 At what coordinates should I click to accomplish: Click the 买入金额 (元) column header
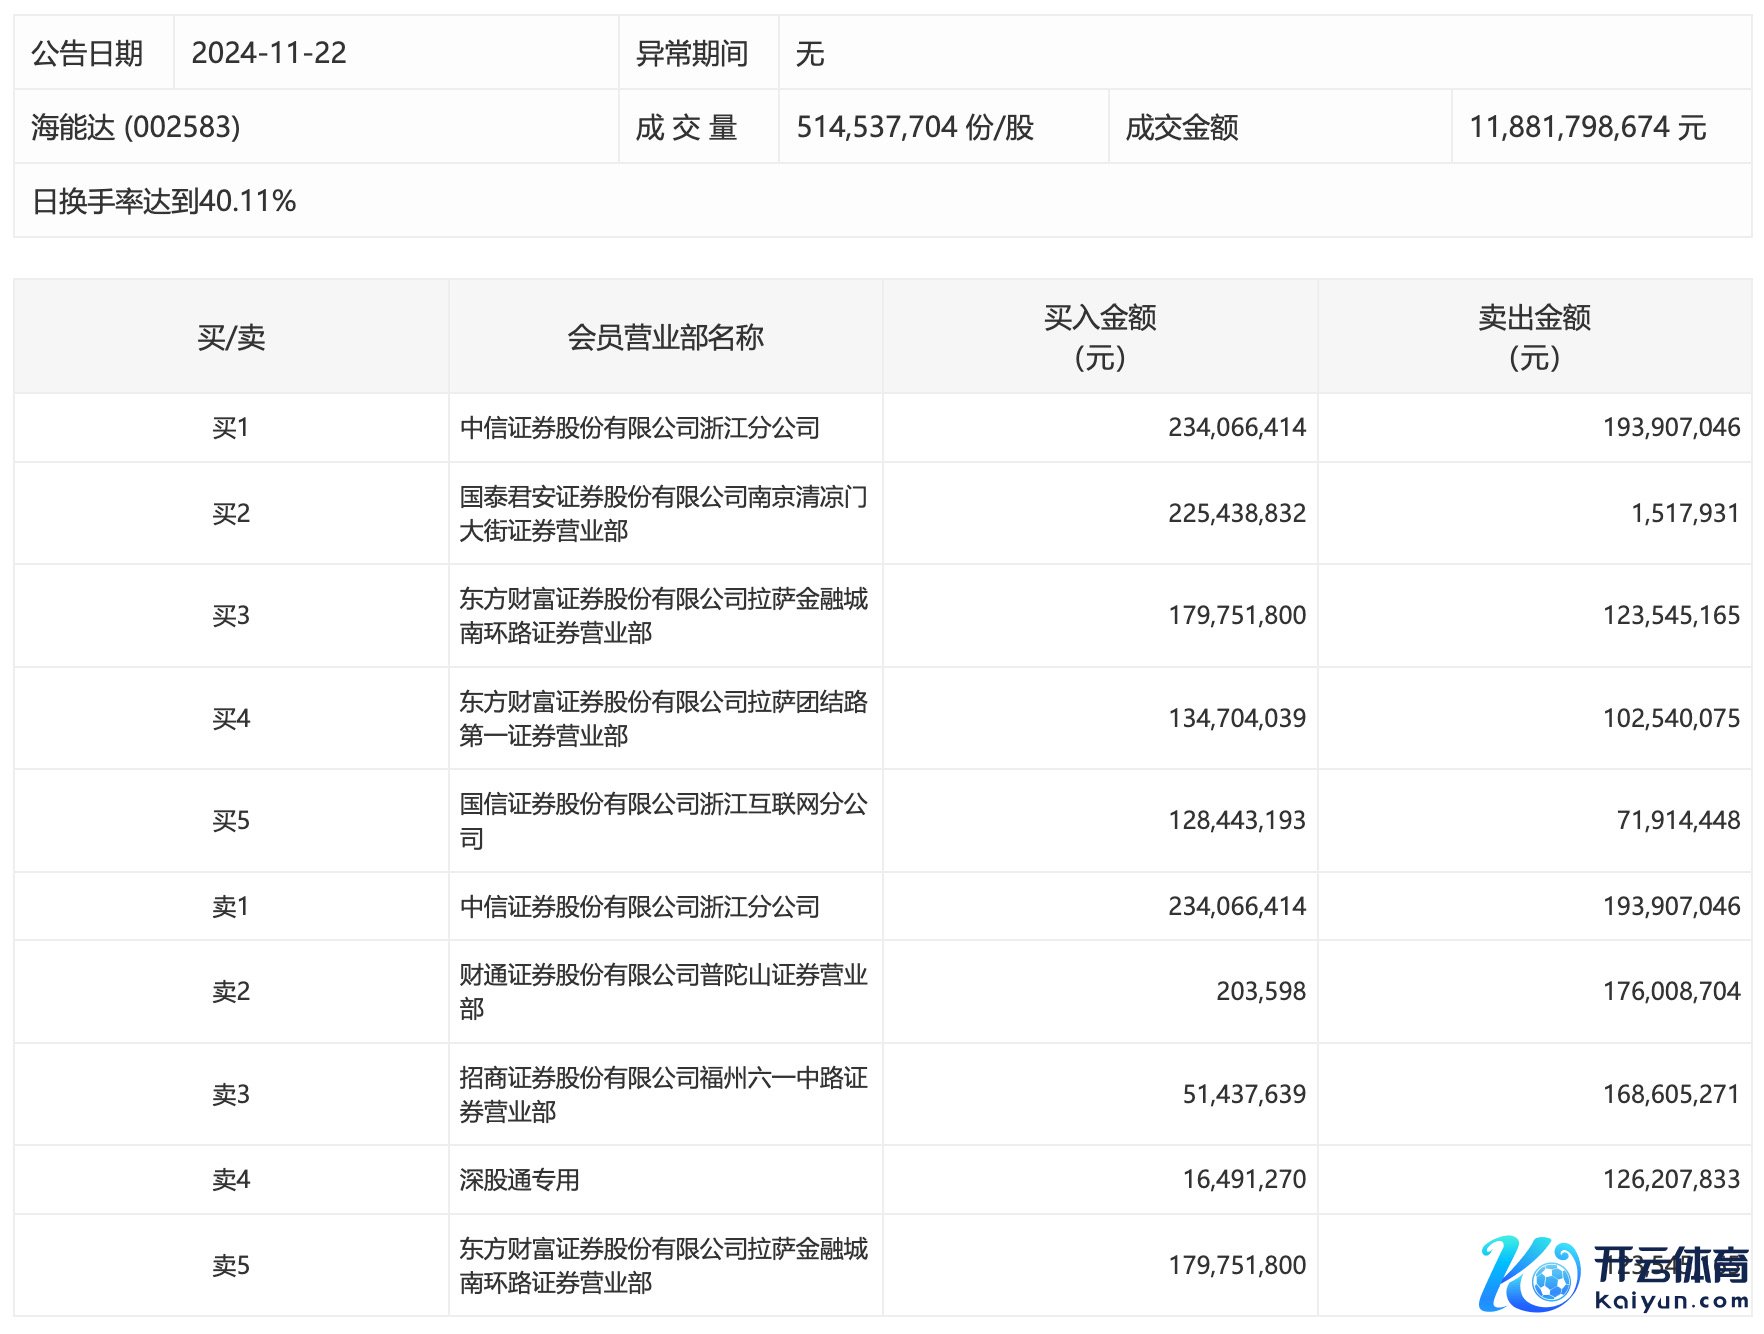1099,337
